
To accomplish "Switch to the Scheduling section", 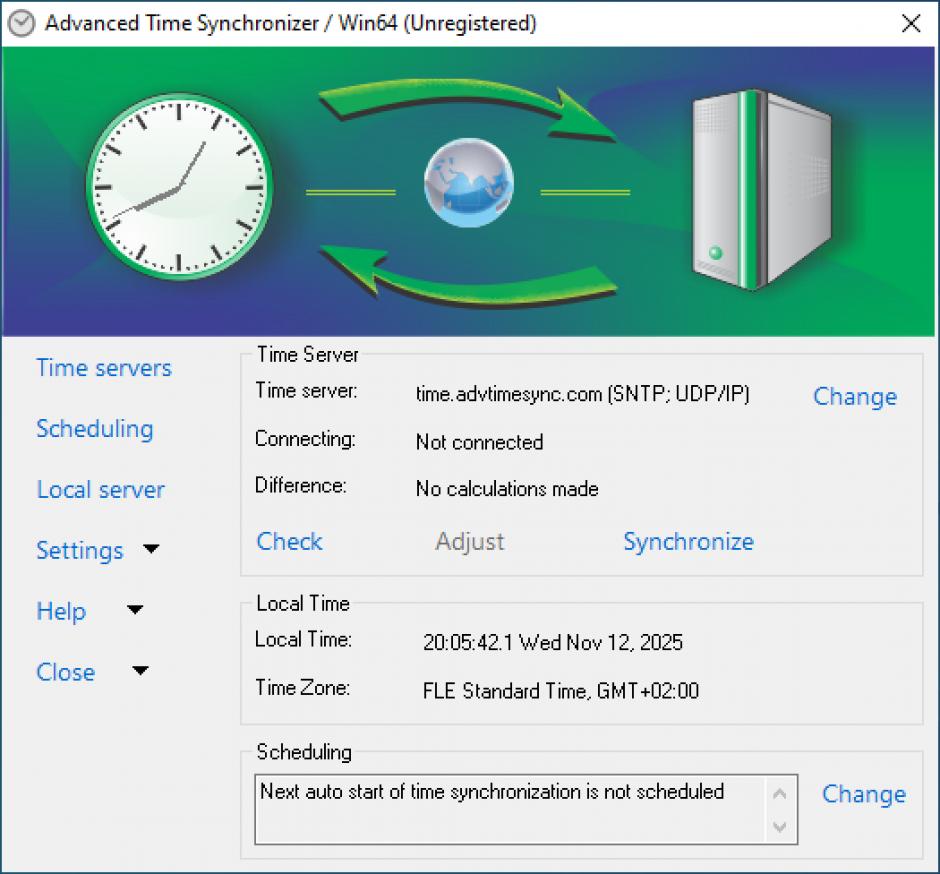I will [95, 429].
